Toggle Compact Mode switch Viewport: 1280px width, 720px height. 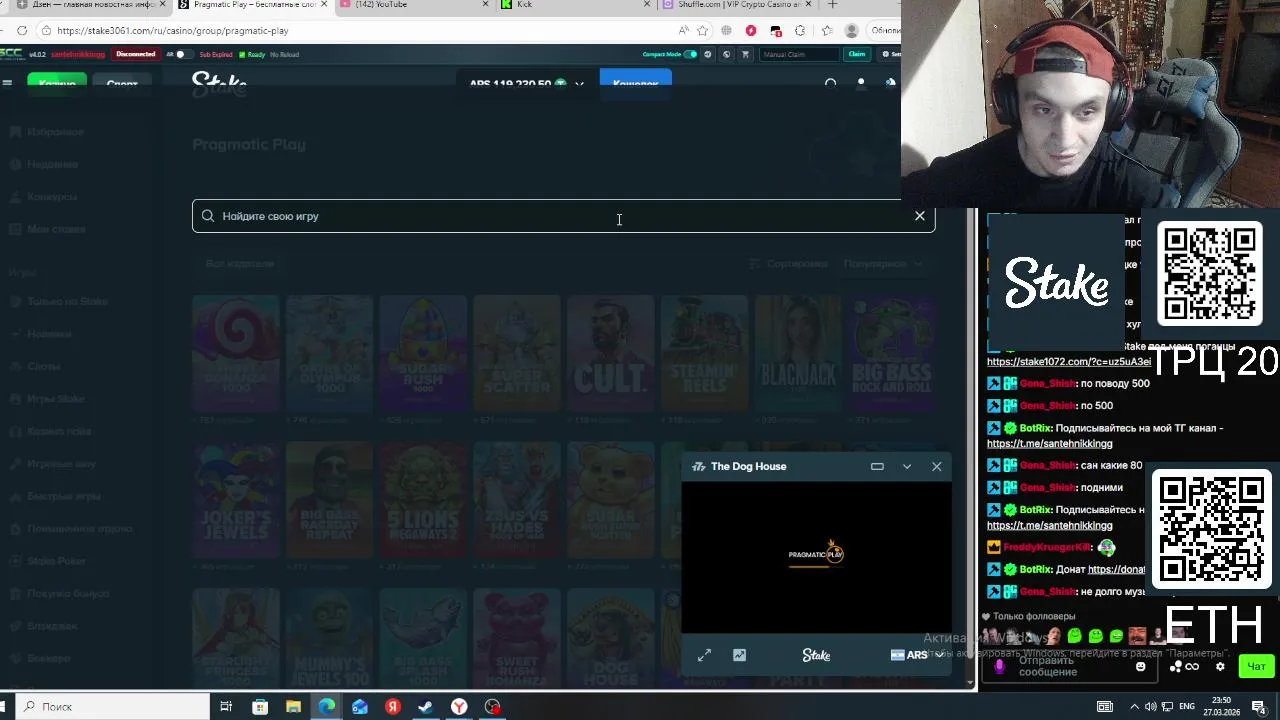(690, 54)
